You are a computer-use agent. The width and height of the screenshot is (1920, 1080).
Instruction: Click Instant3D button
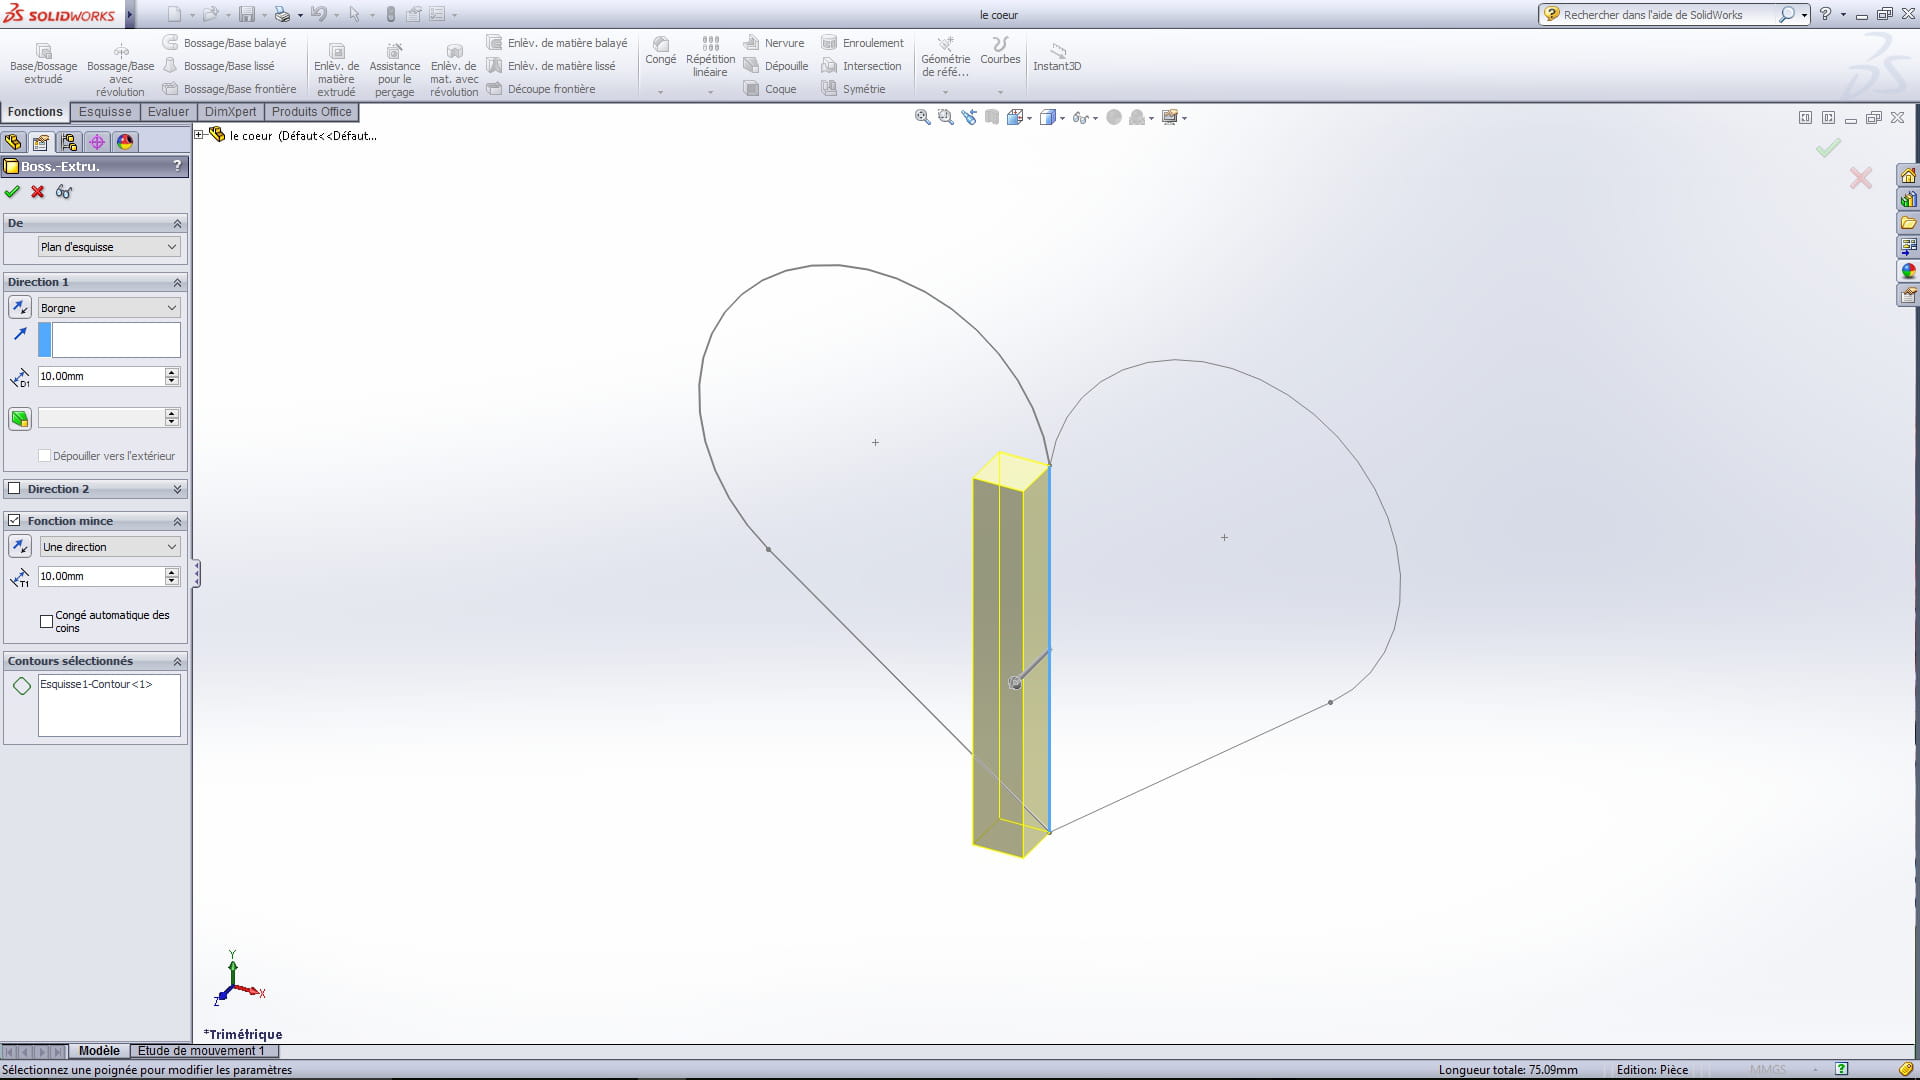pyautogui.click(x=1057, y=57)
